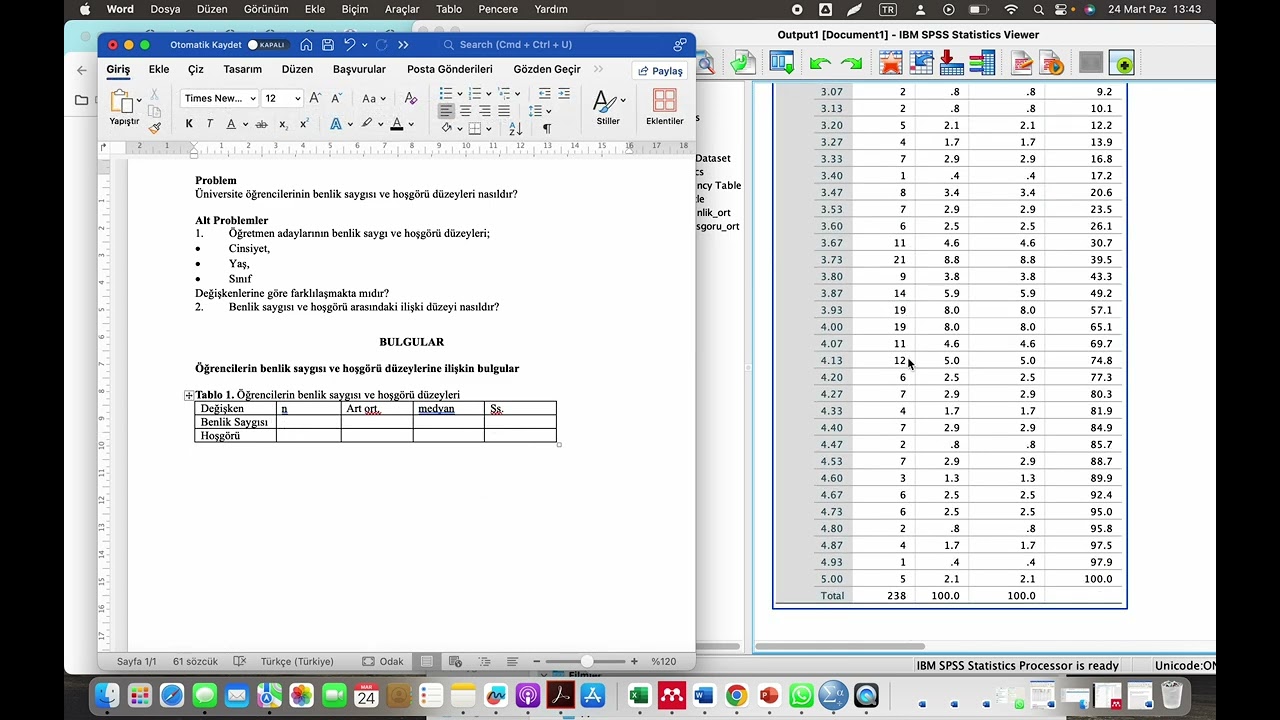Click the table move handle above Tablo 1
Viewport: 1280px width, 720px height.
click(x=189, y=395)
